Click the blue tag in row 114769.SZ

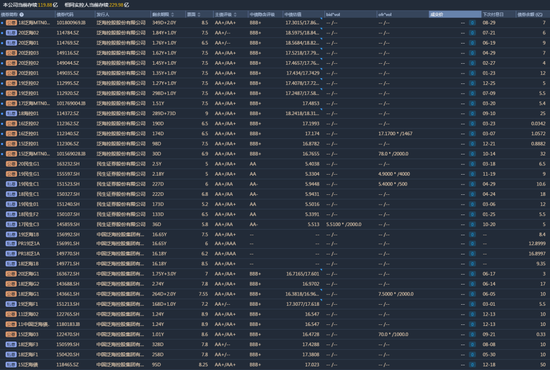11,43
